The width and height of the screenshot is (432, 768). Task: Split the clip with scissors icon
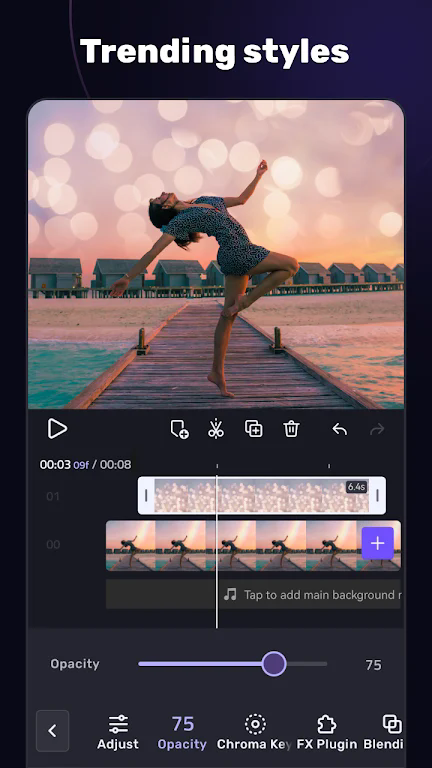click(216, 429)
